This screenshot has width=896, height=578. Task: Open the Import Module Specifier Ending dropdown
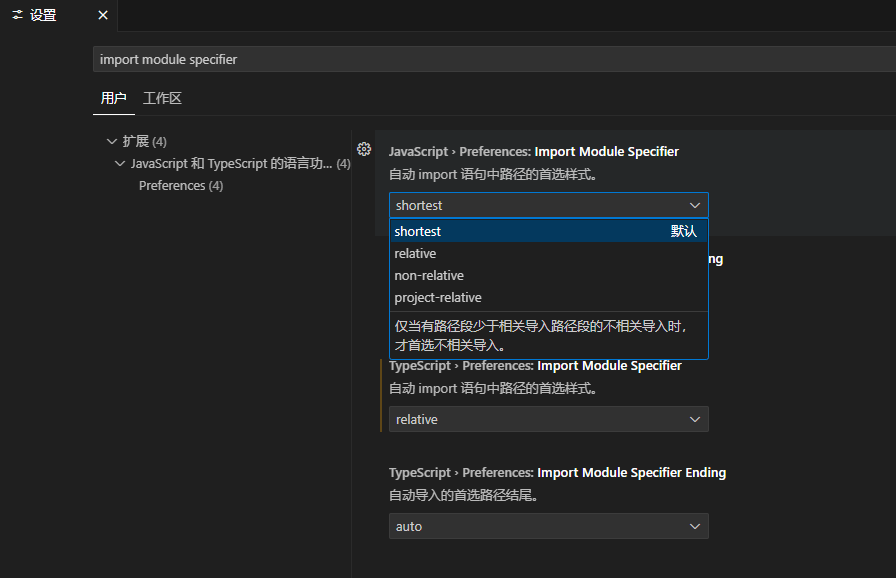coord(548,526)
